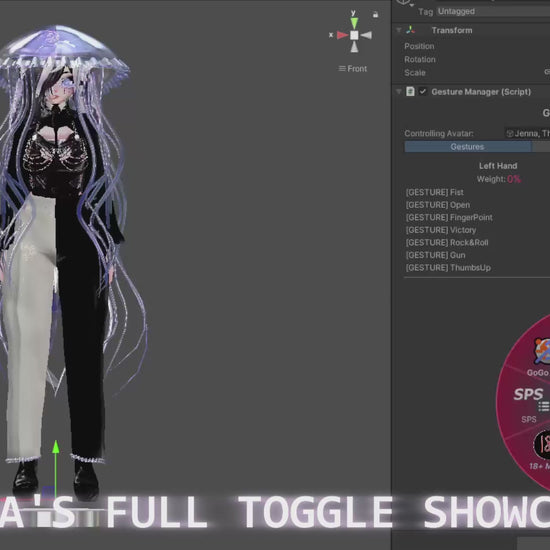This screenshot has width=550, height=550.
Task: Select the Left Hand Fist gesture
Action: coord(434,192)
